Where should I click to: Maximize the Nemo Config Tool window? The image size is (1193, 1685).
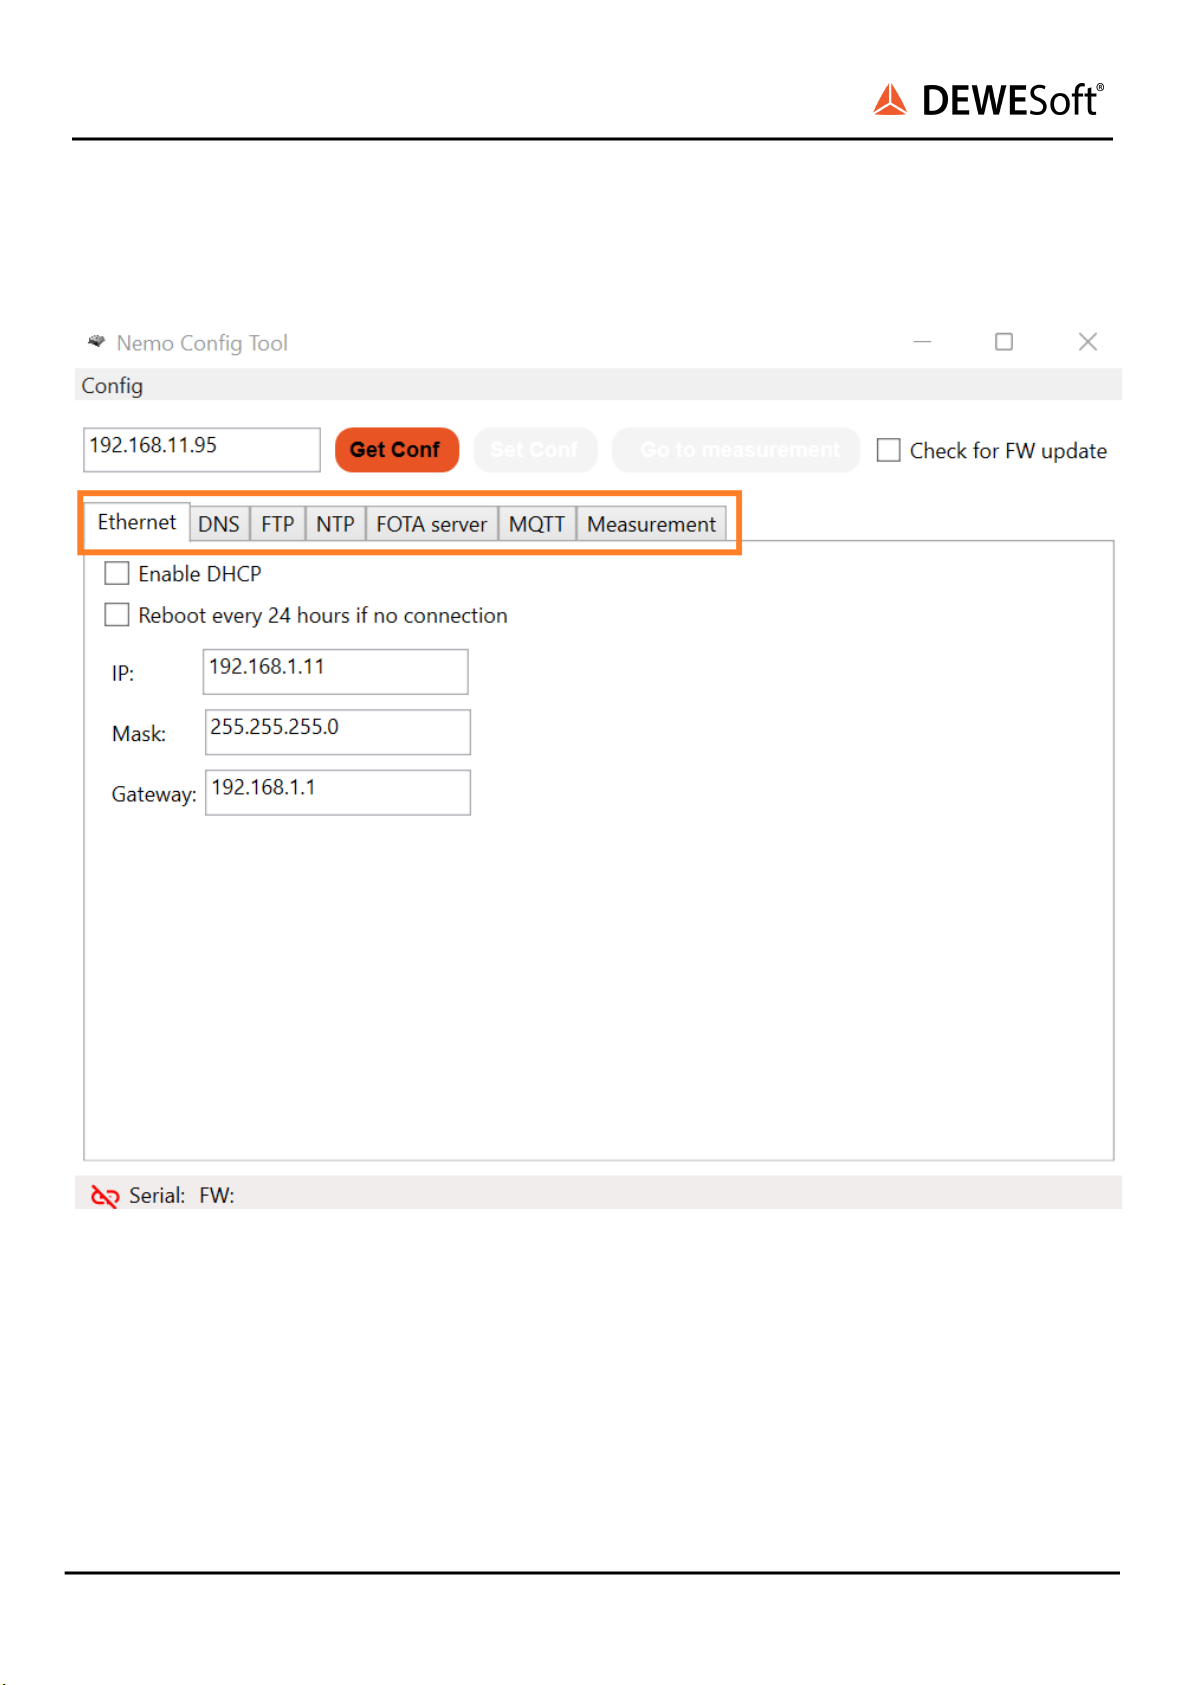point(1004,342)
